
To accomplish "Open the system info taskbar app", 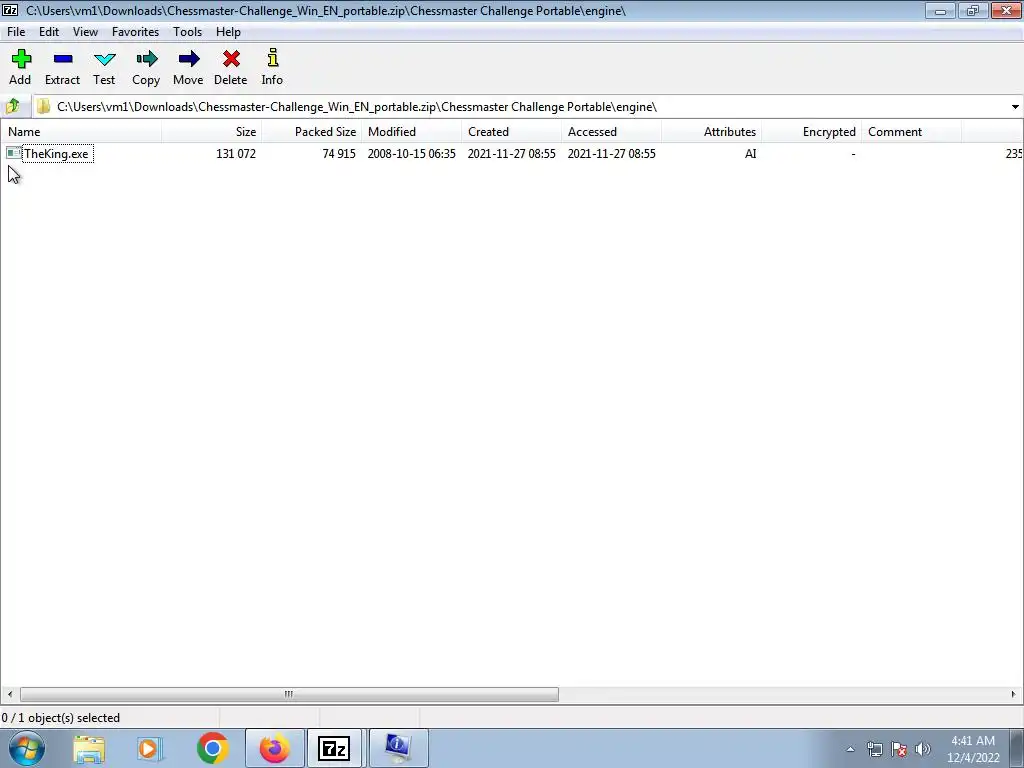I will [398, 748].
